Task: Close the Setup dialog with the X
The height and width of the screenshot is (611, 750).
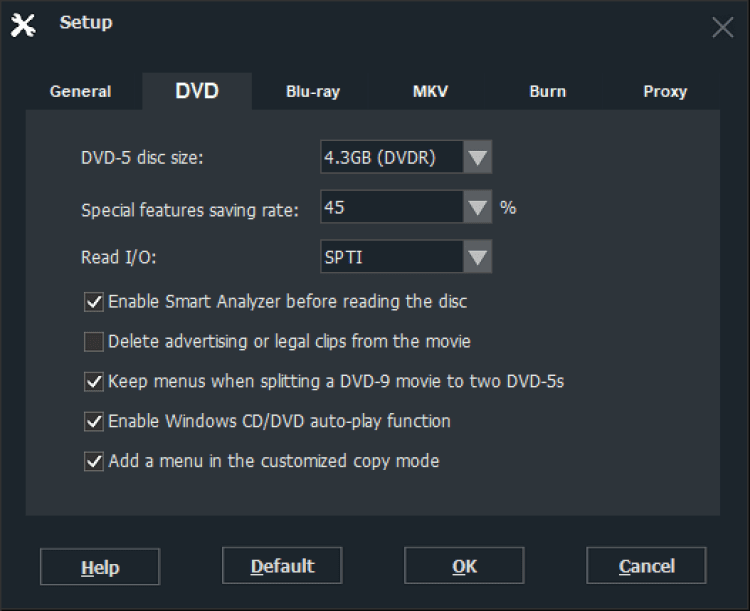Action: pyautogui.click(x=723, y=27)
